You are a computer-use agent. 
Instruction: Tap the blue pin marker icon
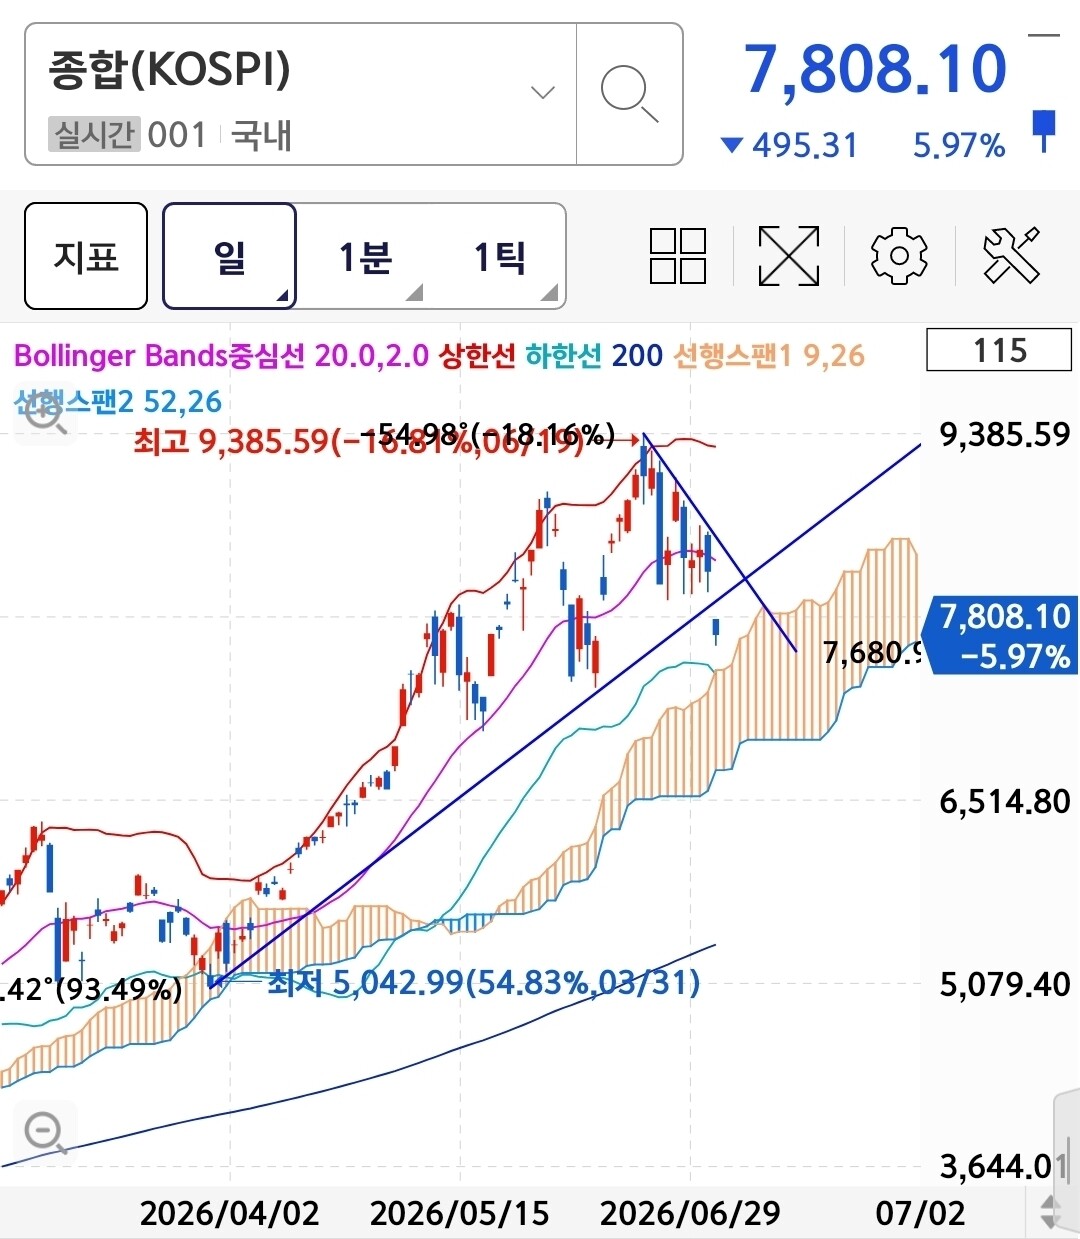click(1044, 131)
